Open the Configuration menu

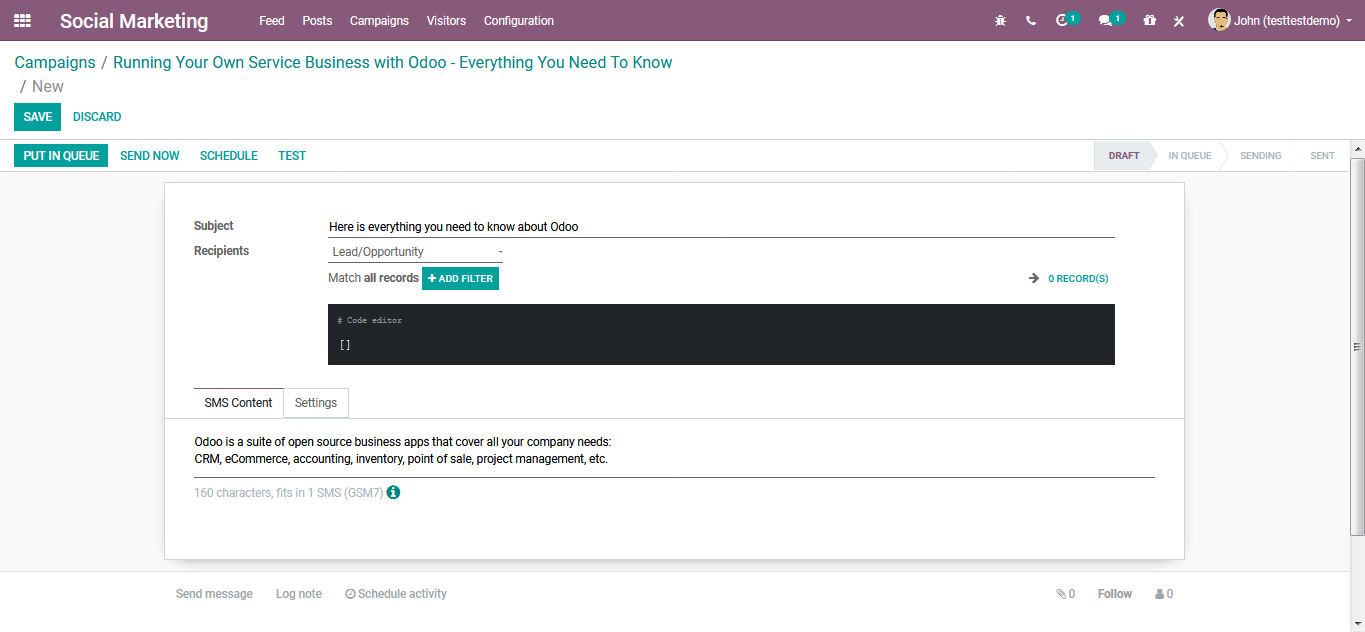[518, 21]
